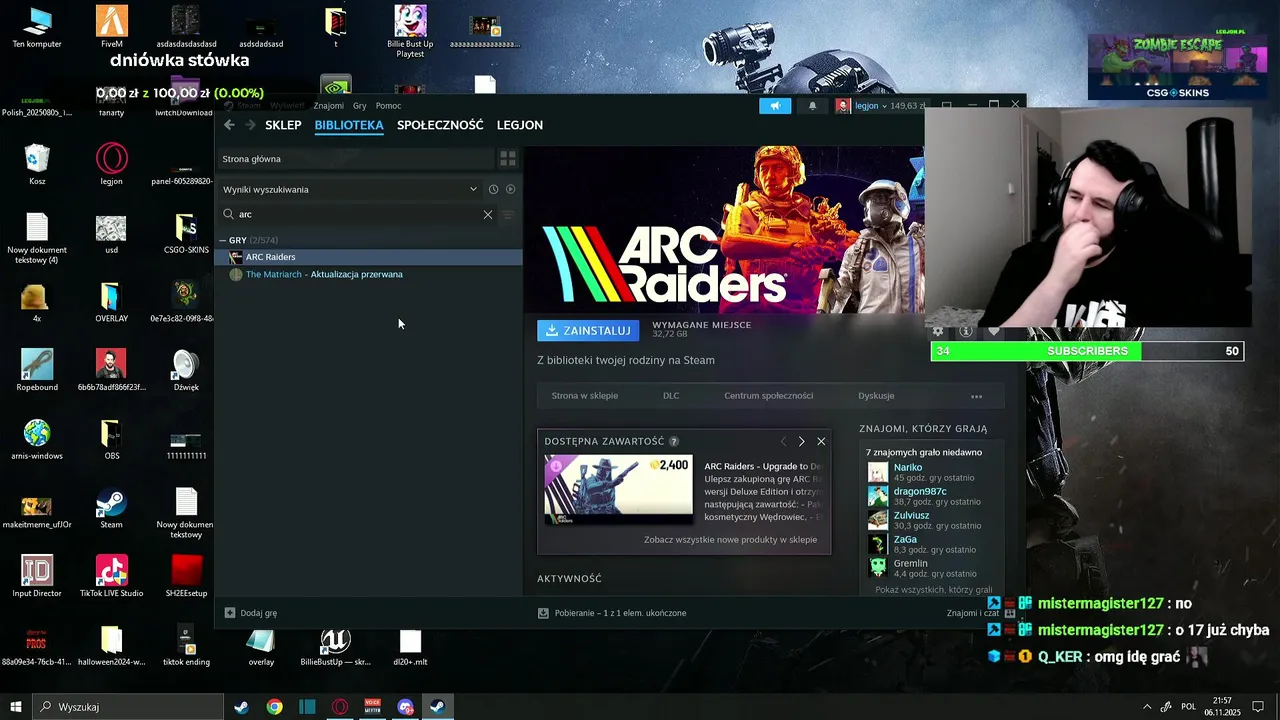Screen dimensions: 1280x720
Task: Open Opera GX from the taskbar
Action: tap(340, 707)
